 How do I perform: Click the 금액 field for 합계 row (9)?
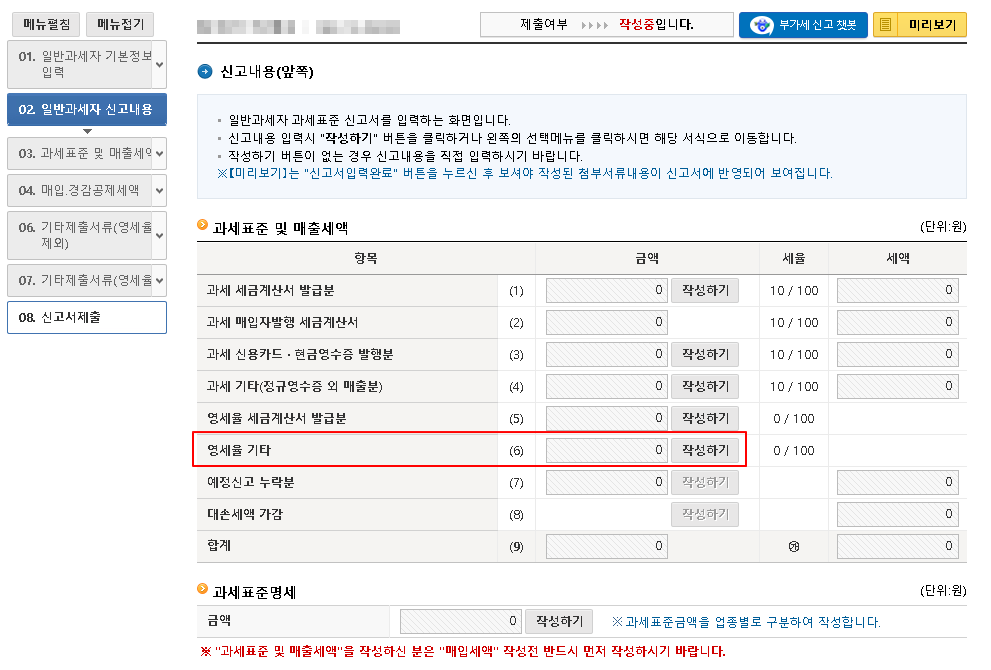point(607,546)
